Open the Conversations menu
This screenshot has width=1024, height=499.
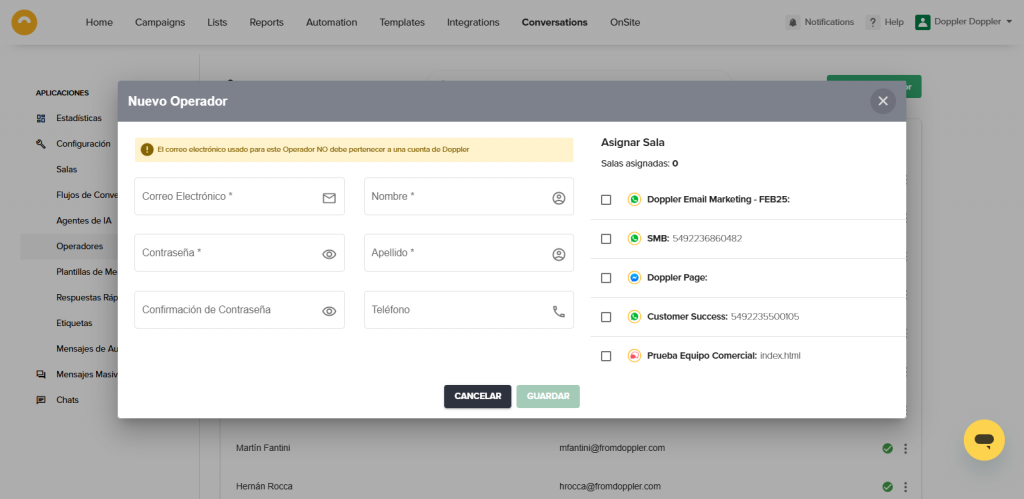tap(554, 22)
